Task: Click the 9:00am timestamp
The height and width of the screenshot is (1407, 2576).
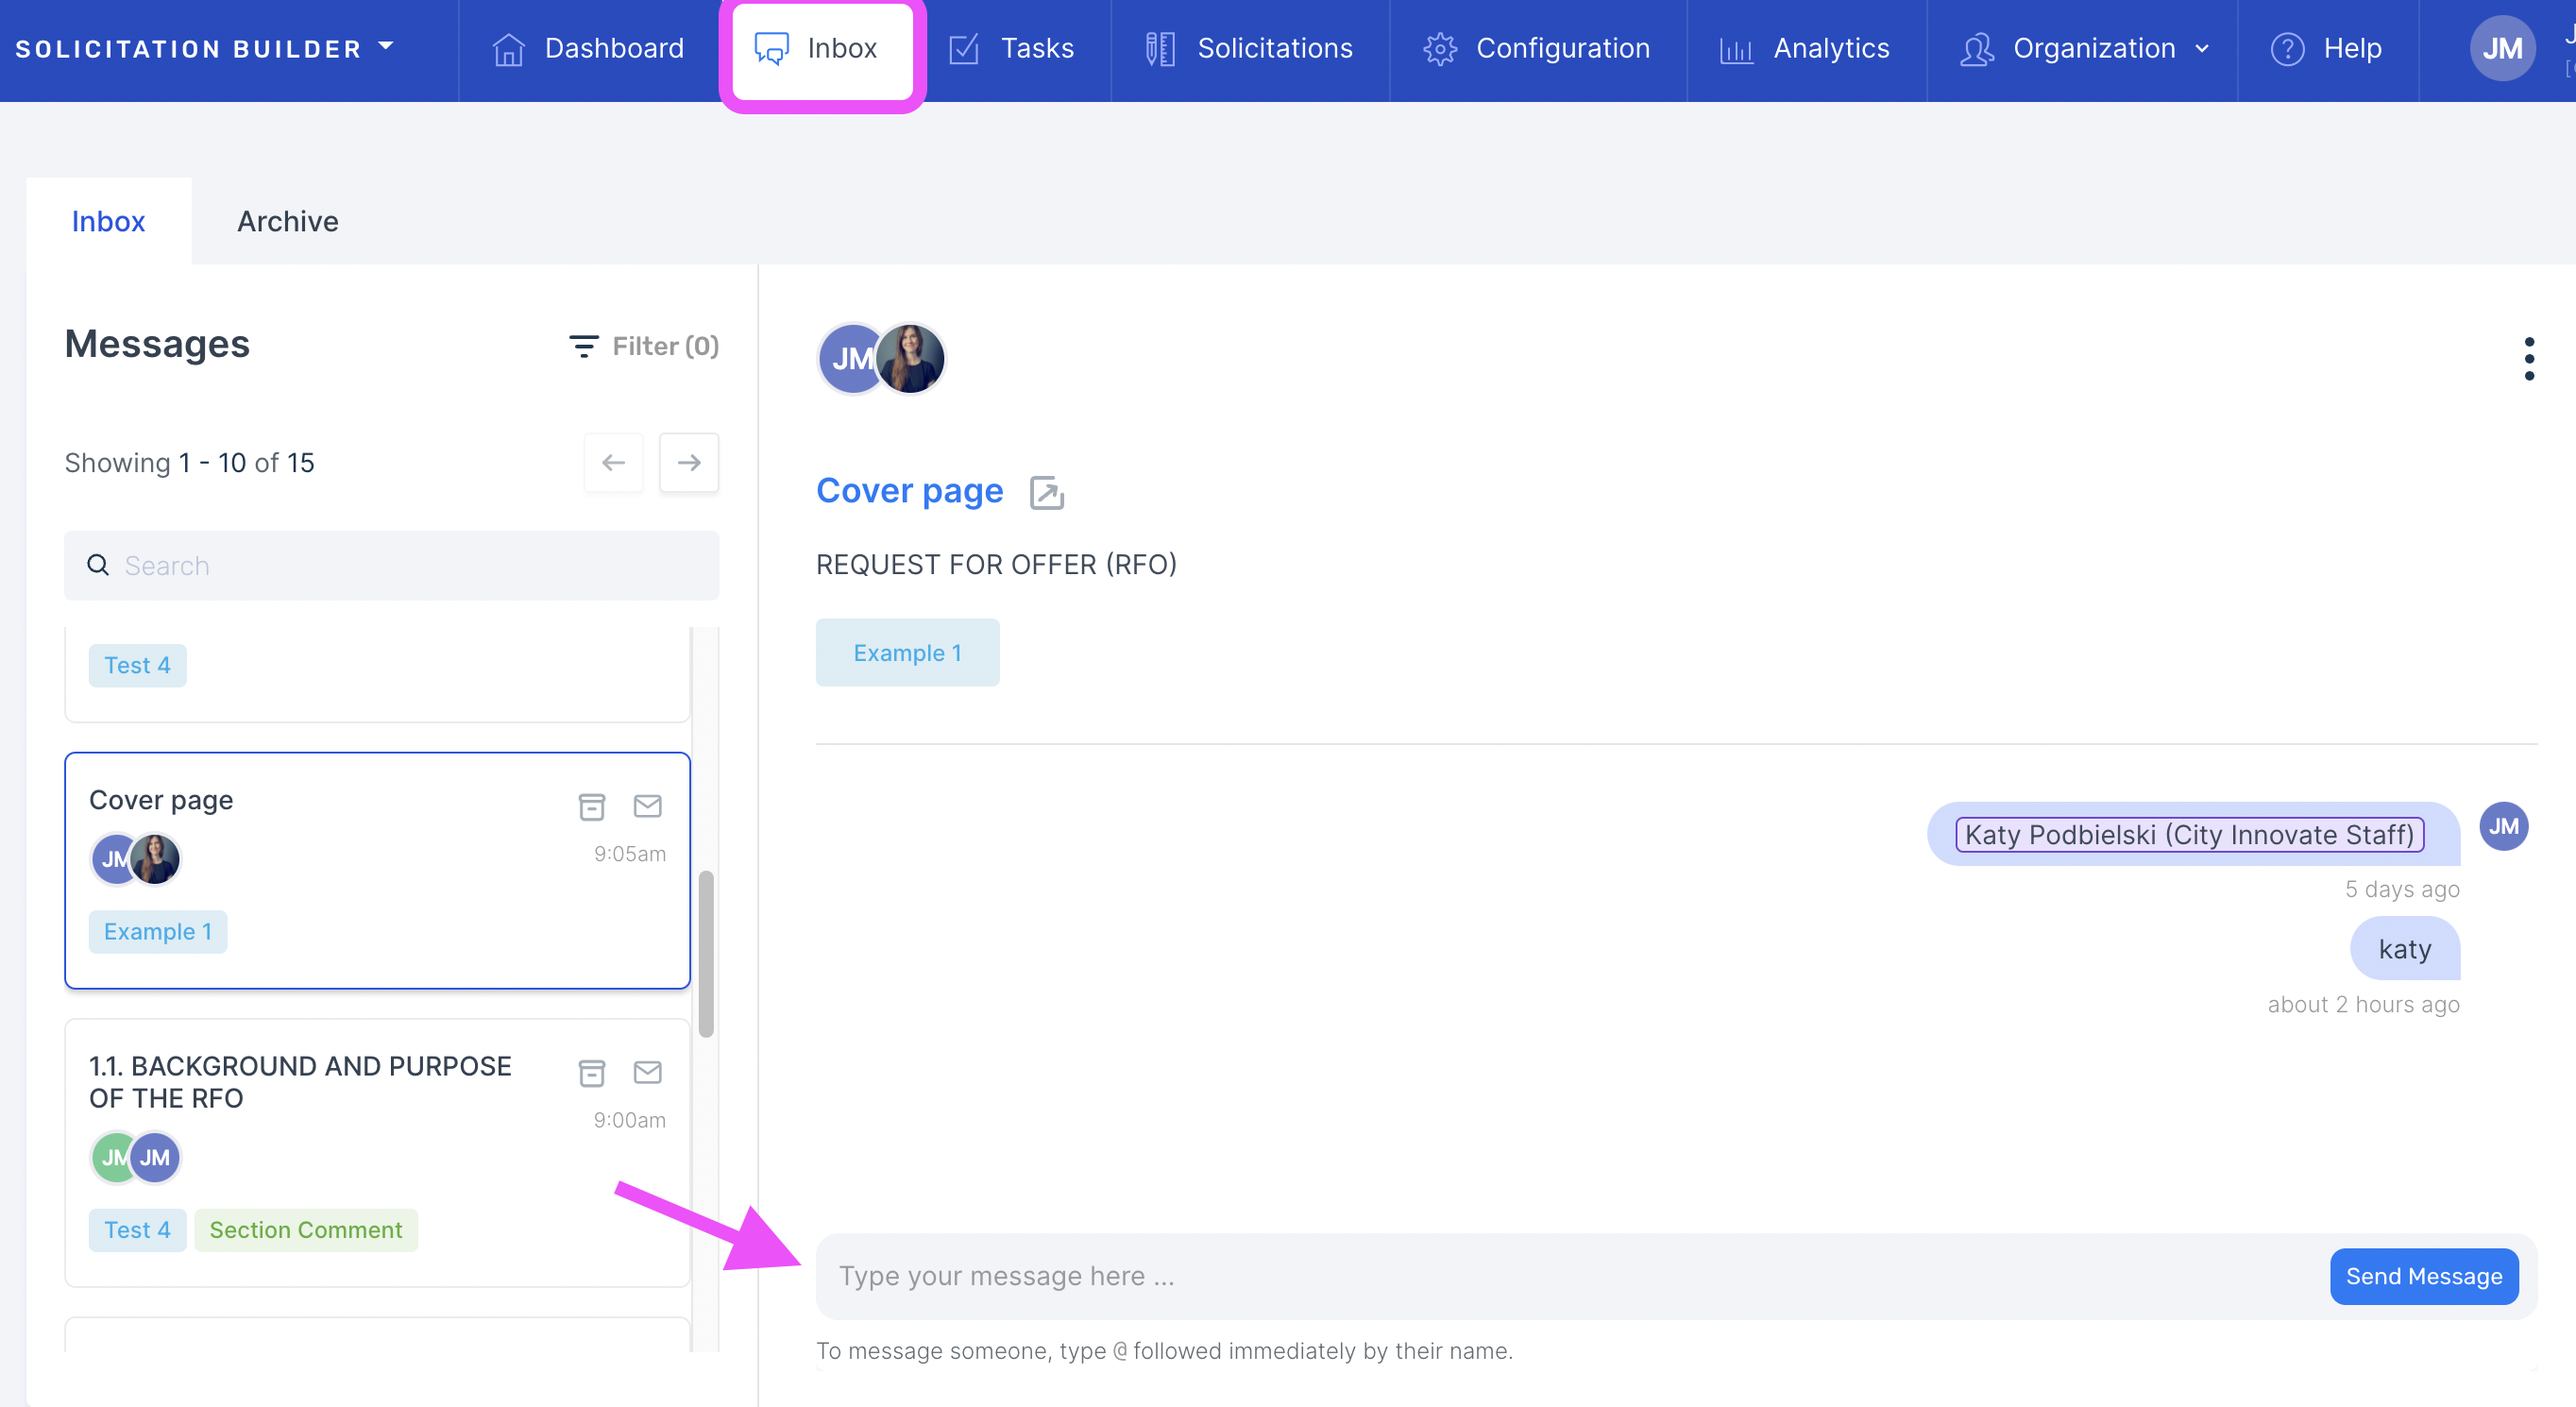Action: (x=629, y=1120)
